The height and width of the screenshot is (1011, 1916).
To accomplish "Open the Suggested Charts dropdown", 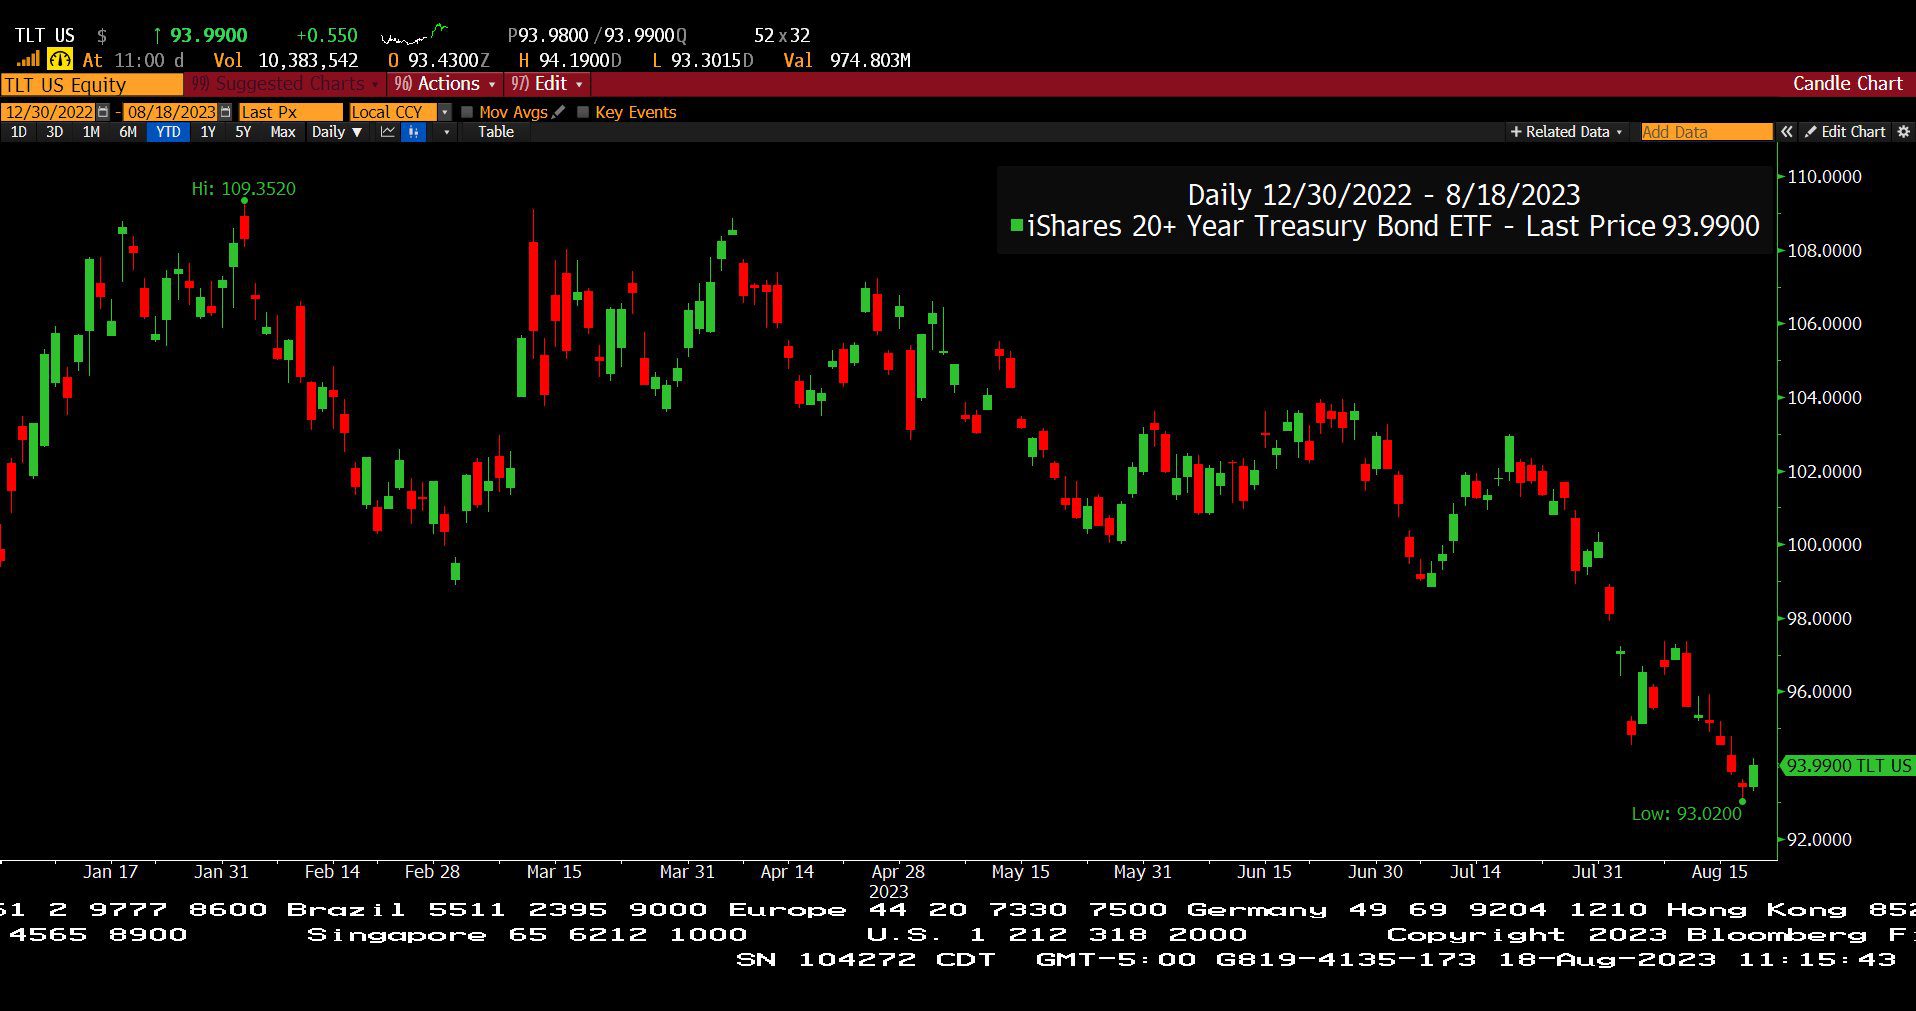I will (285, 84).
